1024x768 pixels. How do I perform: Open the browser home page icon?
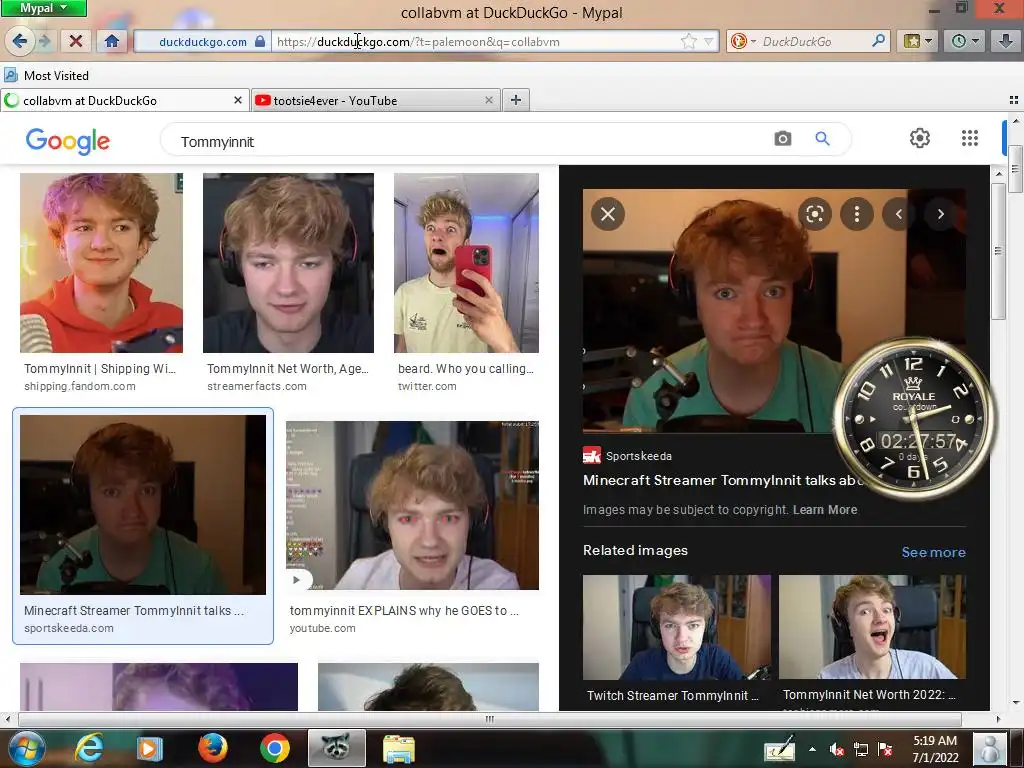tap(112, 41)
